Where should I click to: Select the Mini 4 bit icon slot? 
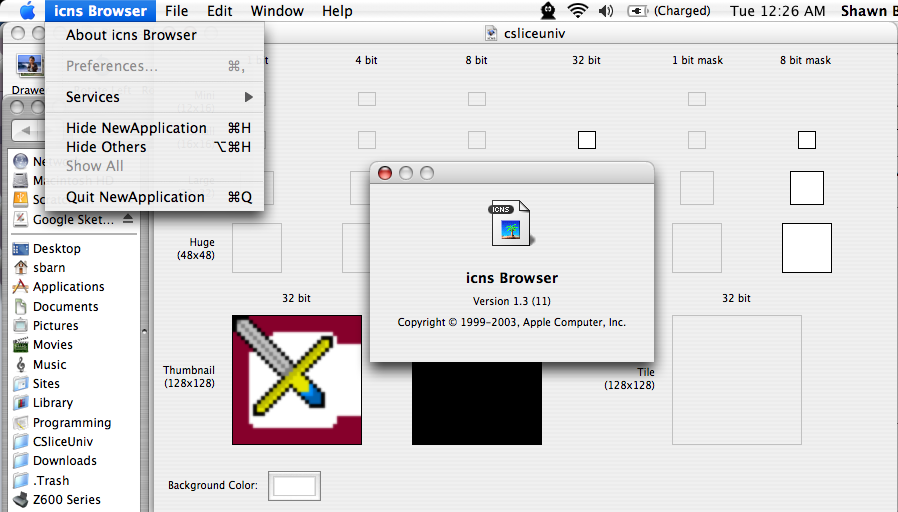coord(367,99)
